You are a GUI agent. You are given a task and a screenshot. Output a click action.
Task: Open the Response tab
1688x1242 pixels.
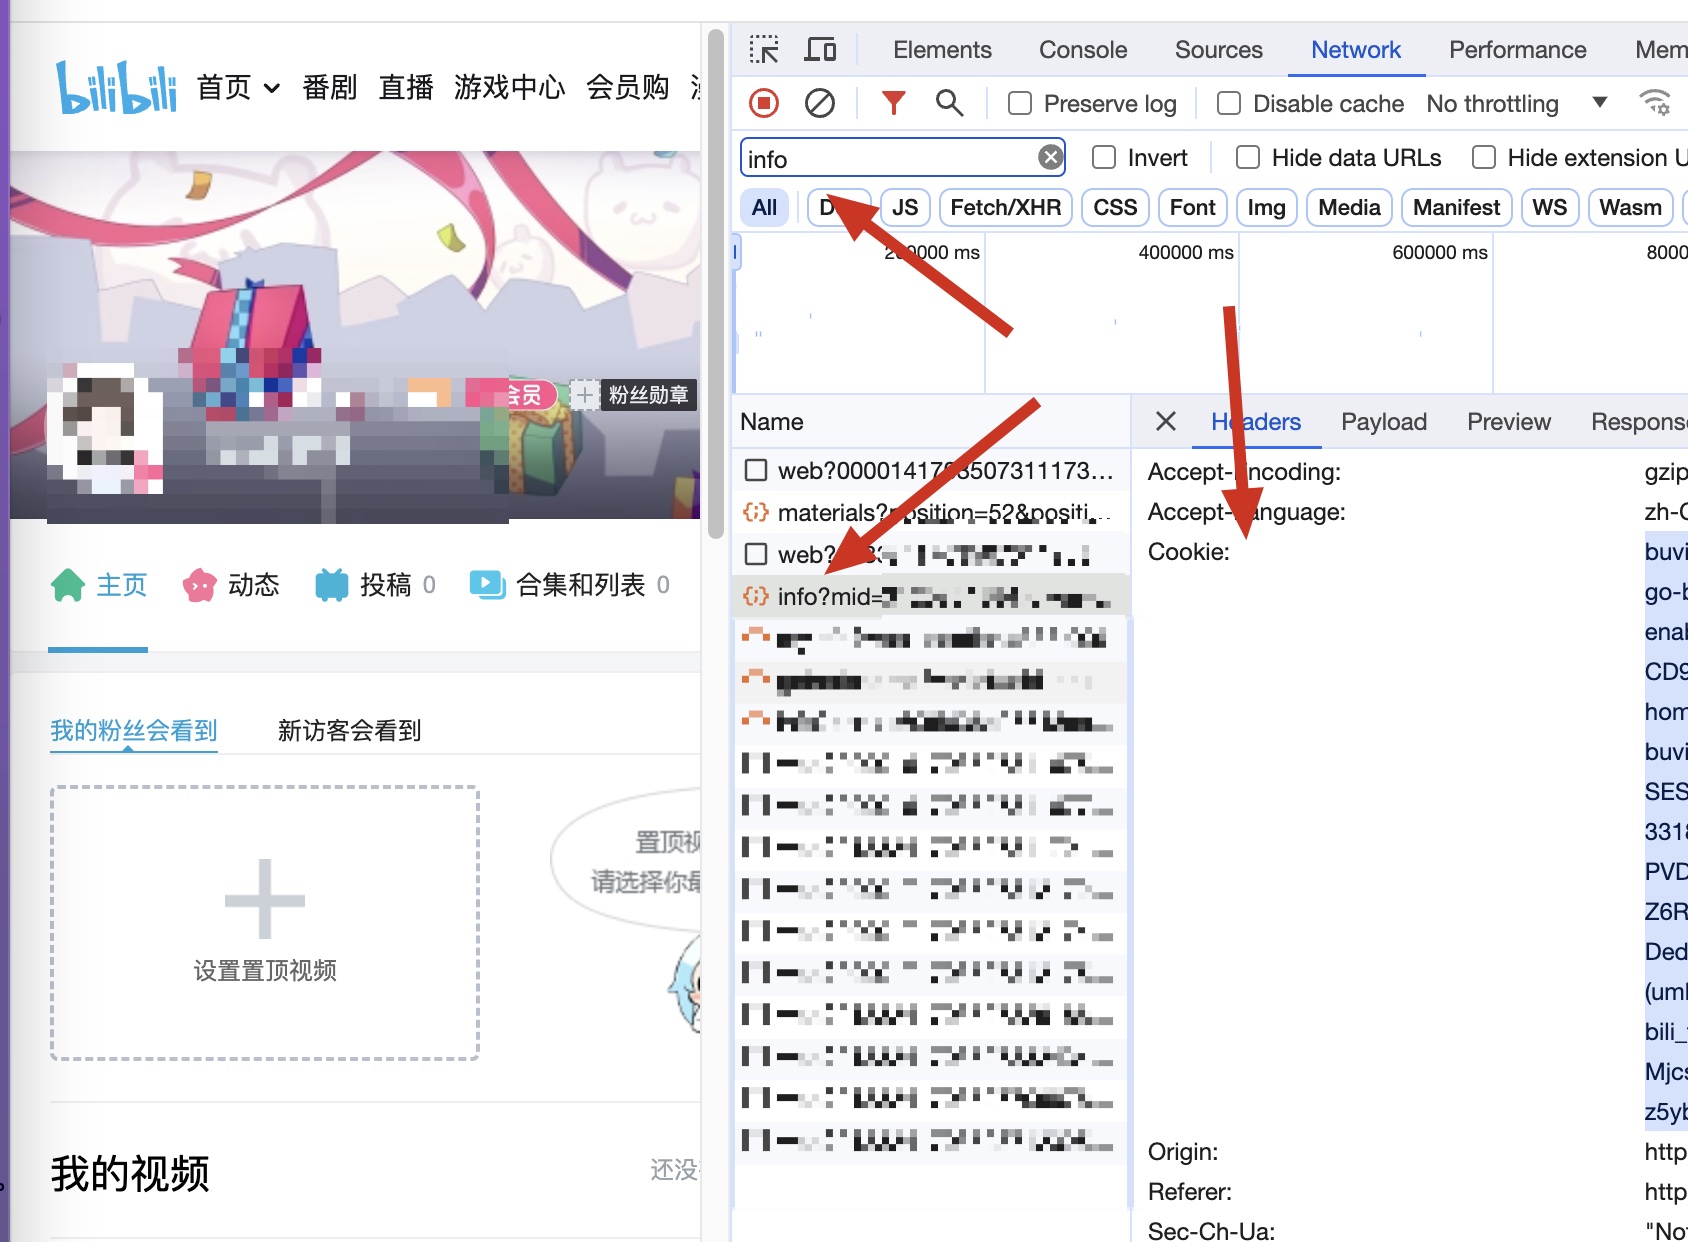[x=1638, y=421]
